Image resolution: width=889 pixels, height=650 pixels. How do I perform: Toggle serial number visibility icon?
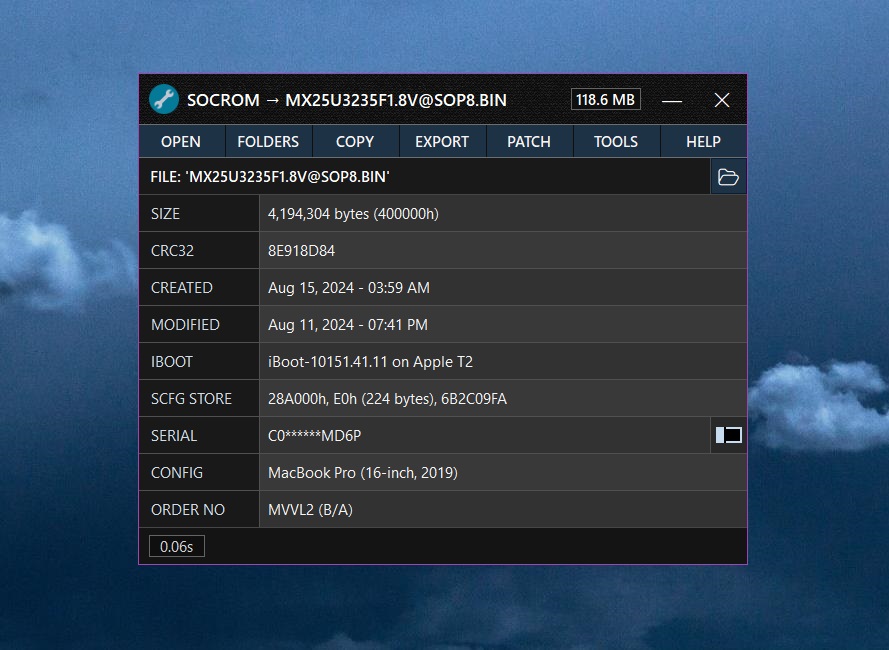pyautogui.click(x=729, y=435)
